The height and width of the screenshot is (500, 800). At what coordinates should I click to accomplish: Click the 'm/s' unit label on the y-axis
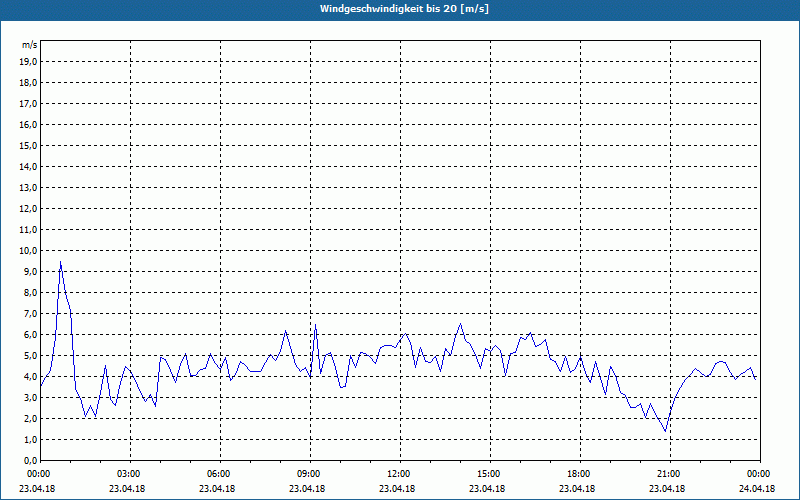30,45
